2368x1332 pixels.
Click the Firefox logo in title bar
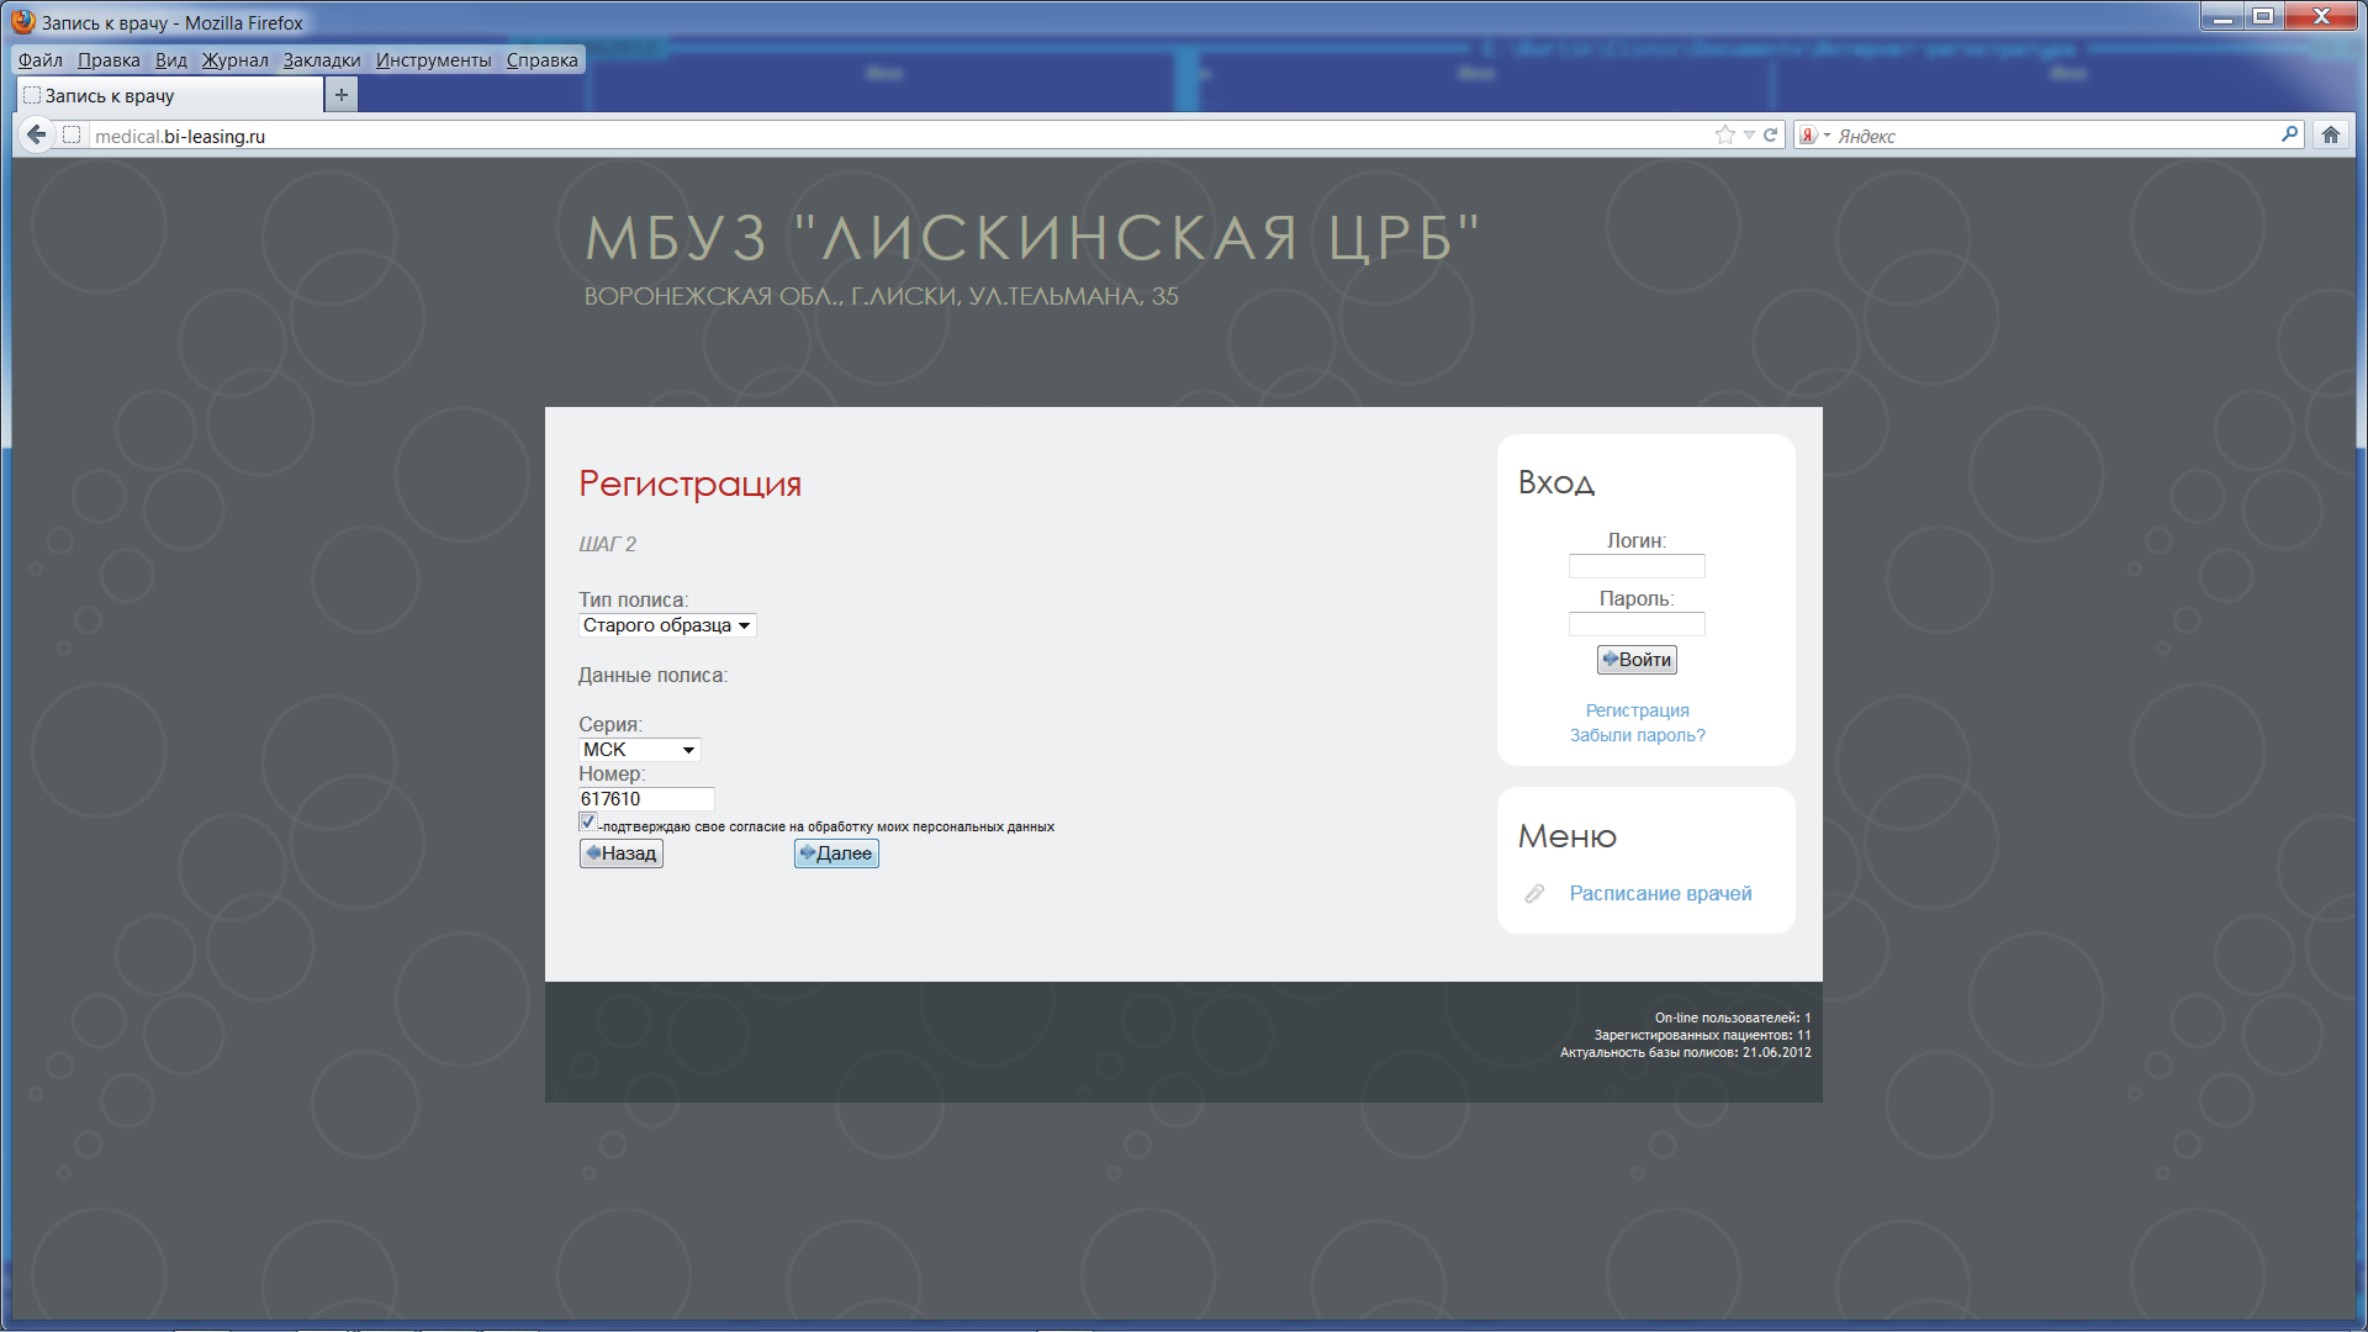tap(23, 21)
